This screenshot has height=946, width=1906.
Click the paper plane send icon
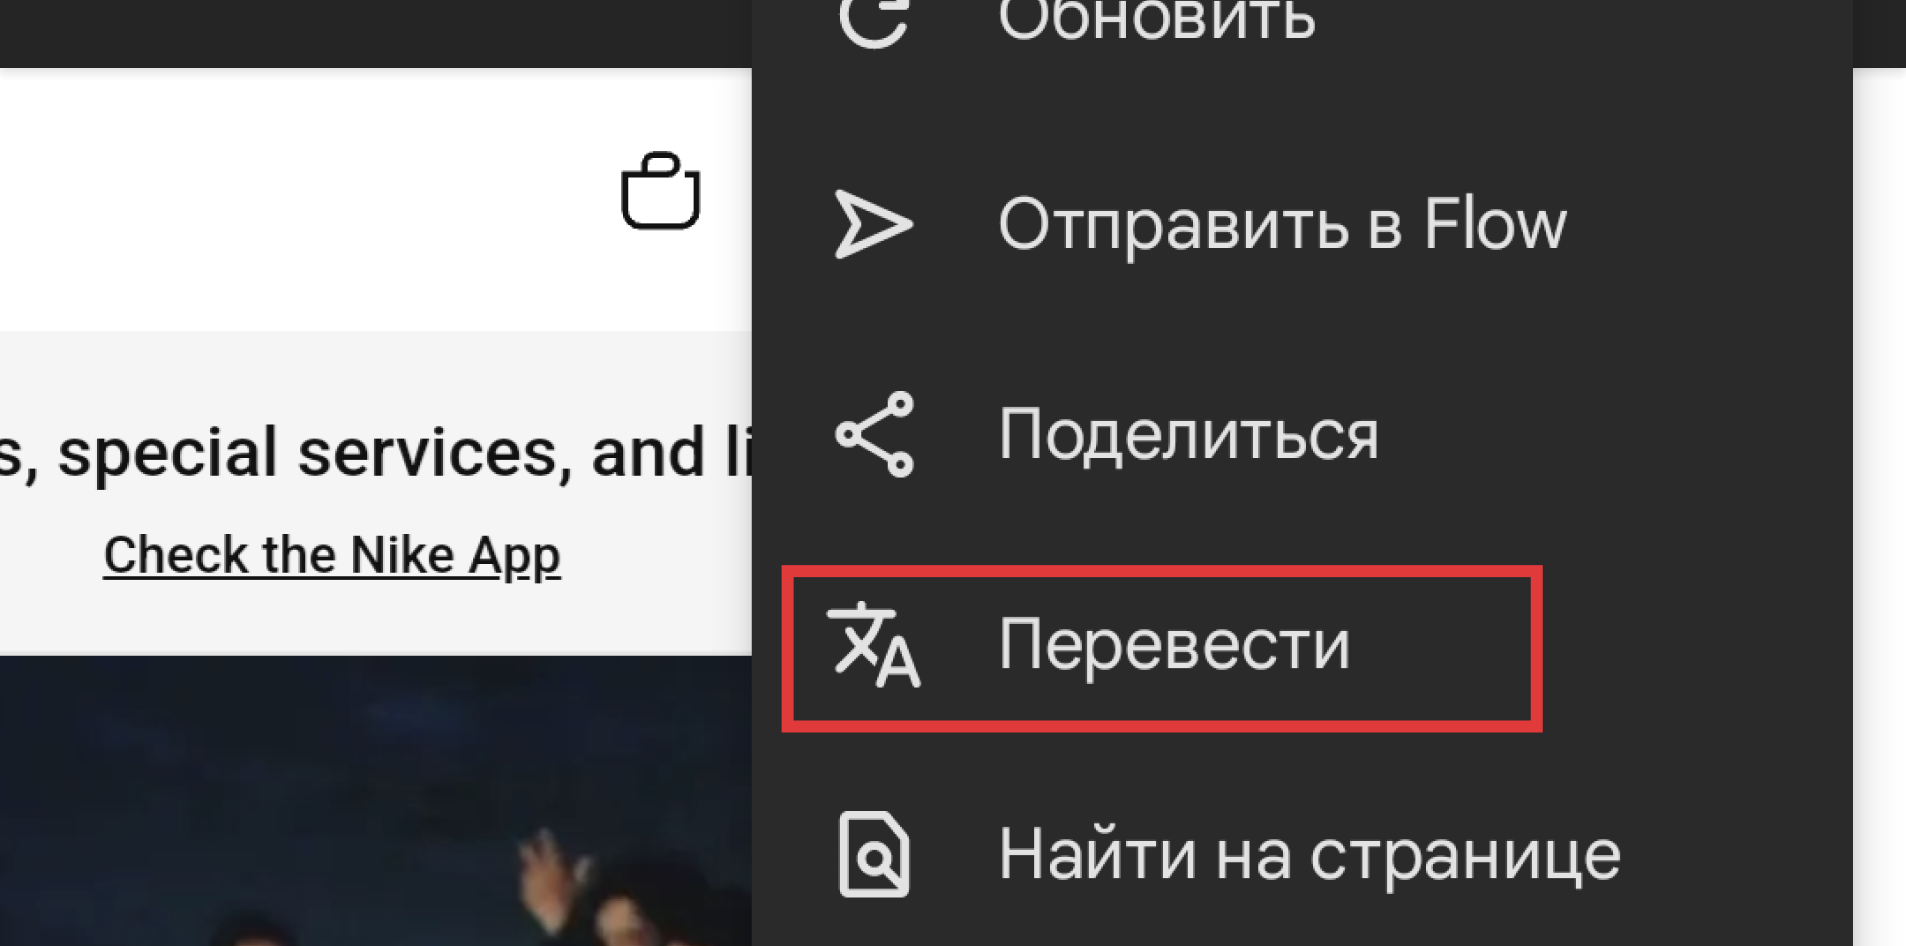(873, 224)
